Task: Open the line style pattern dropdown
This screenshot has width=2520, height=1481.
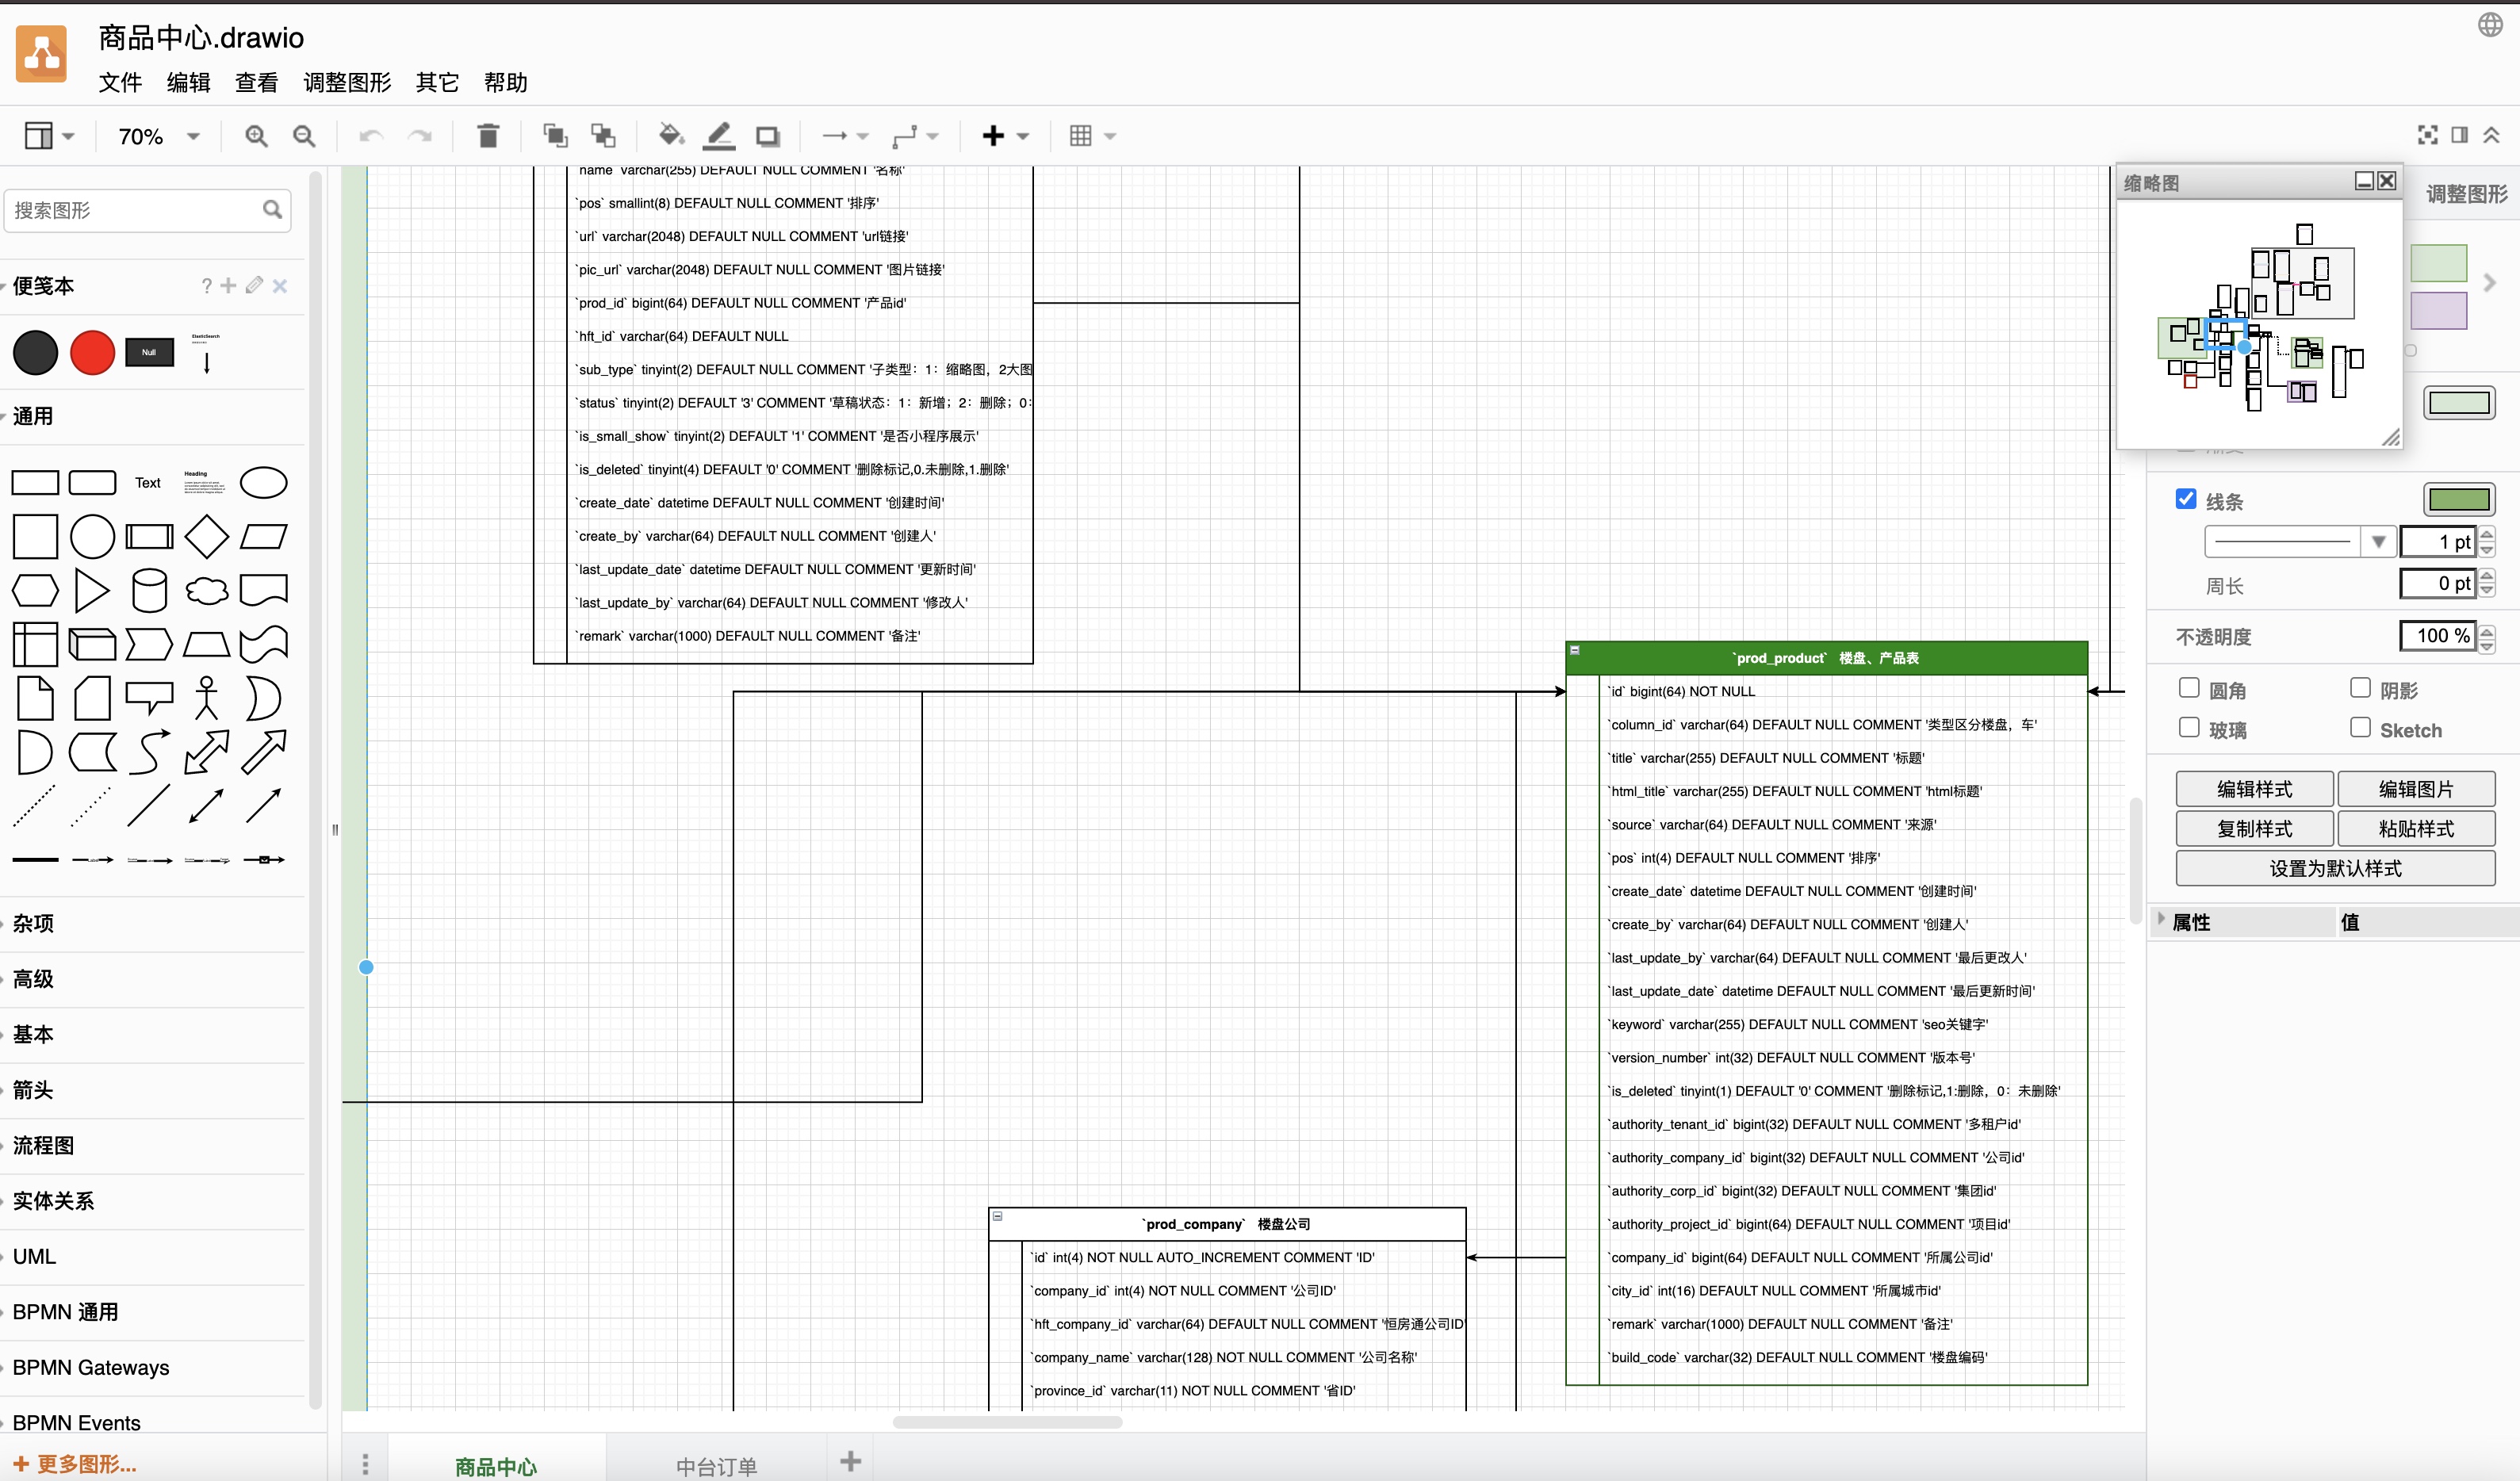Action: [x=2378, y=542]
